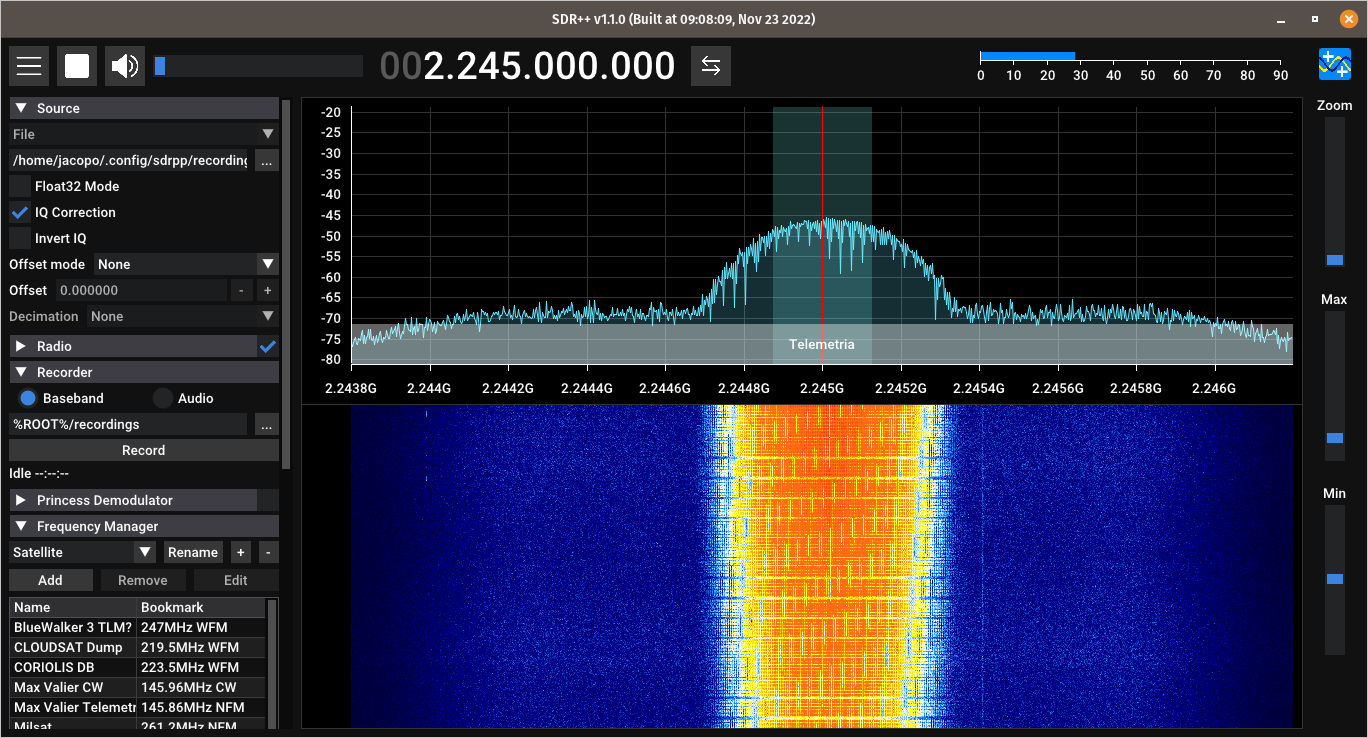Click the Record button
The height and width of the screenshot is (738, 1368).
click(144, 450)
